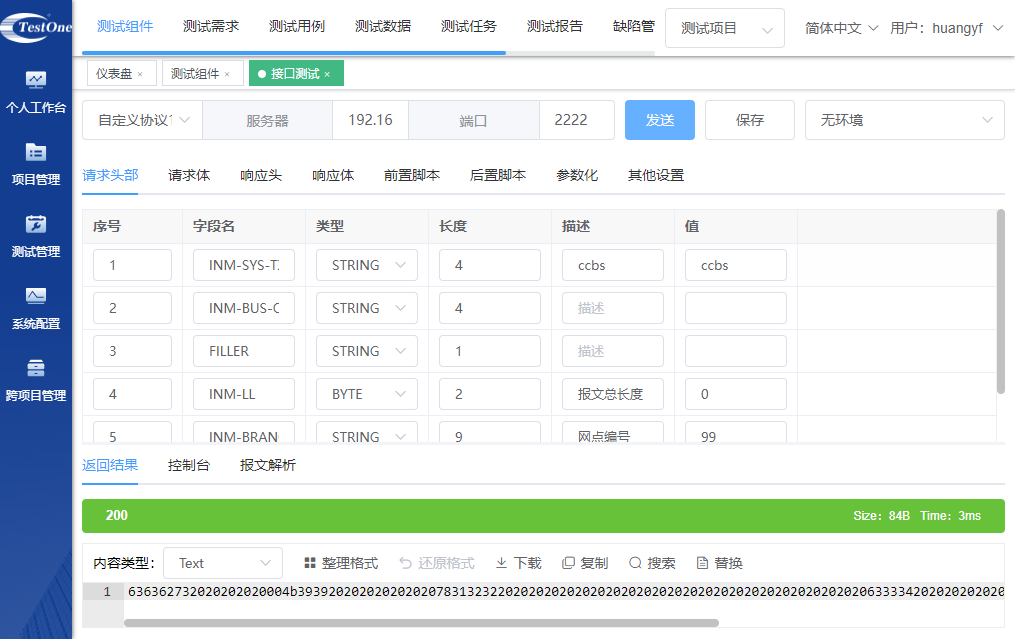The width and height of the screenshot is (1015, 639).
Task: Open 项目管理 in the sidebar
Action: [x=36, y=152]
